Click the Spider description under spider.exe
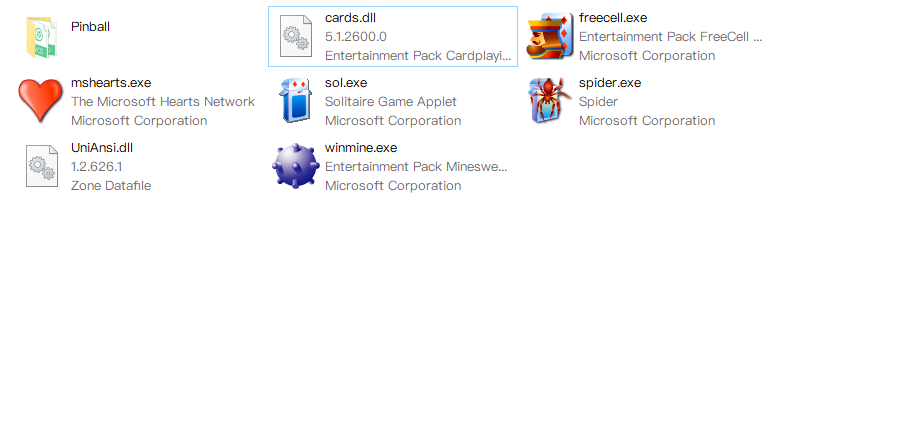 click(598, 102)
